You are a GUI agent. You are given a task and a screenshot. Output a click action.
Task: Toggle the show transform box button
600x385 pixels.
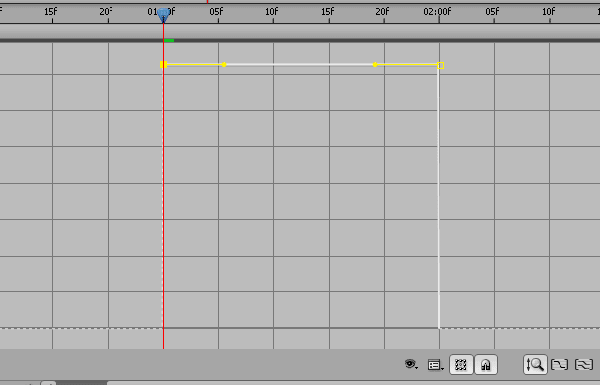point(461,365)
